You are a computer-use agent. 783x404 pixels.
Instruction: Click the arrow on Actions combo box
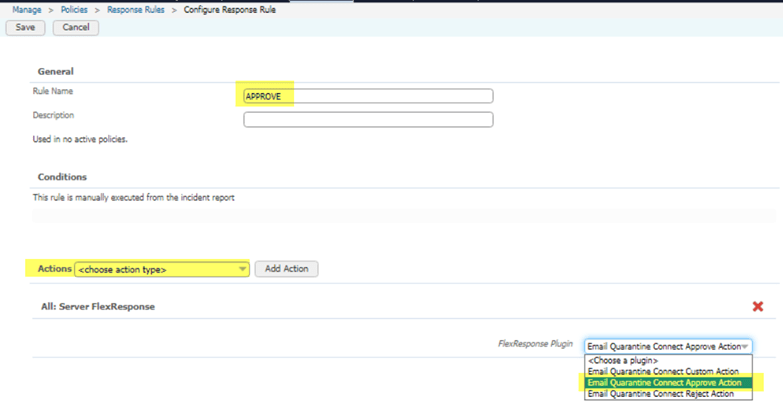[243, 269]
